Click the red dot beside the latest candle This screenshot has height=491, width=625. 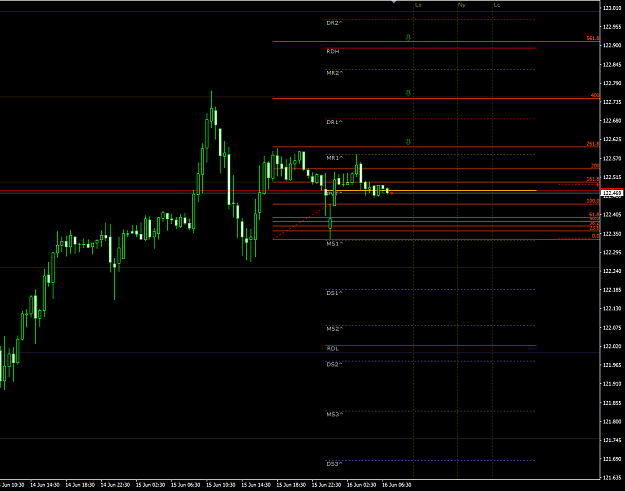391,193
